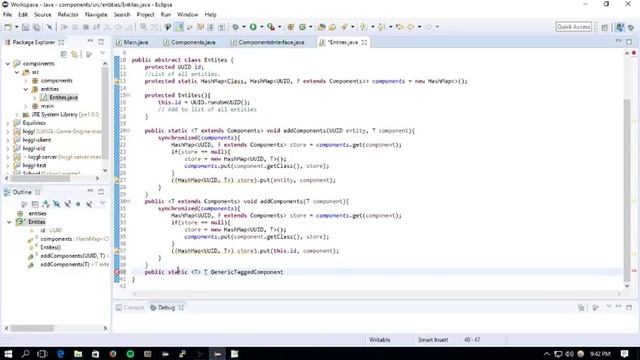Minimize the Package Explorer view
Screen dimensions: 640x360
coord(90,42)
